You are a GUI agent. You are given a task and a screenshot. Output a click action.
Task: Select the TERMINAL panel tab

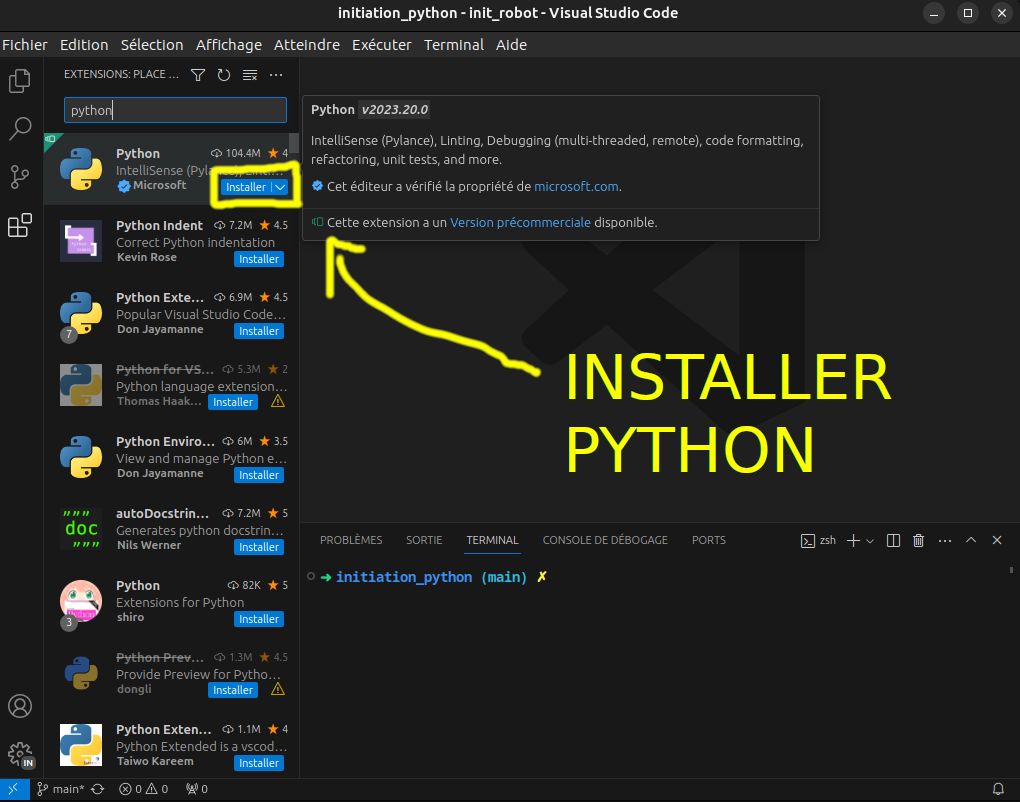click(x=492, y=541)
